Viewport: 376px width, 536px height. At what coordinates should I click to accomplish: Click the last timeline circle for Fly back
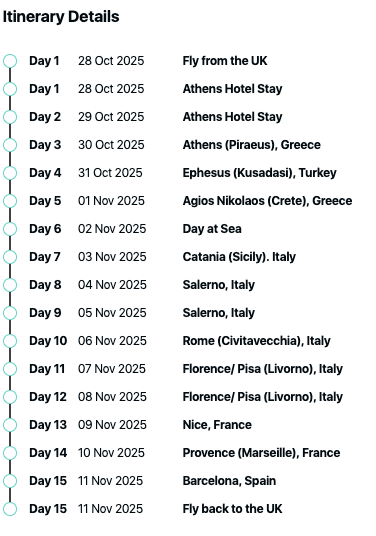click(10, 509)
